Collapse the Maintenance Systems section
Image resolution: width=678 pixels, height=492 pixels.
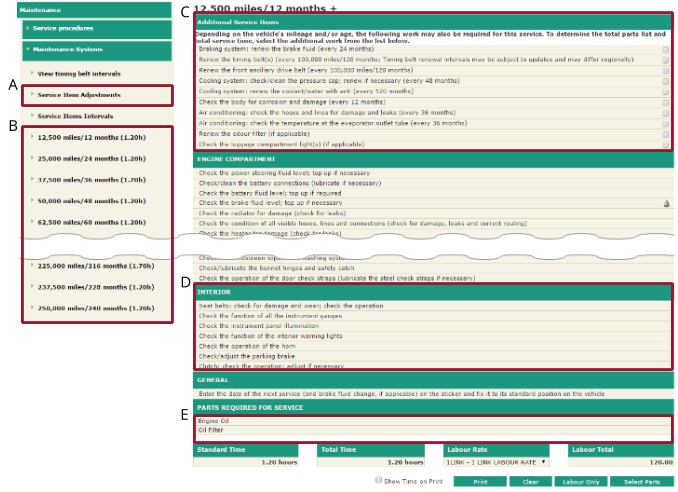(x=68, y=49)
